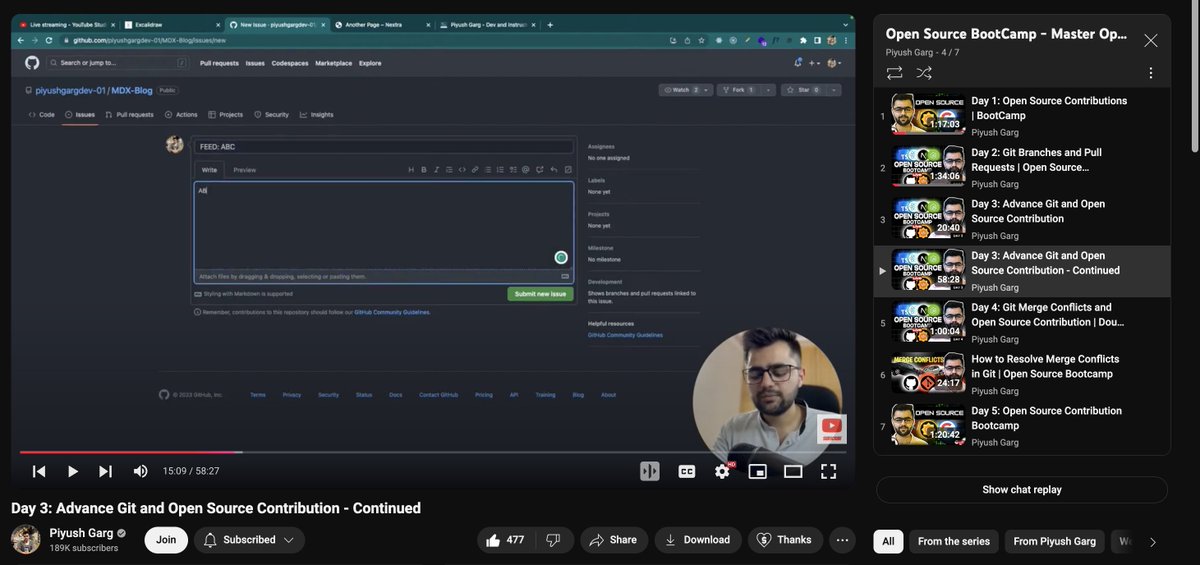
Task: Toggle closed captions
Action: click(x=686, y=471)
